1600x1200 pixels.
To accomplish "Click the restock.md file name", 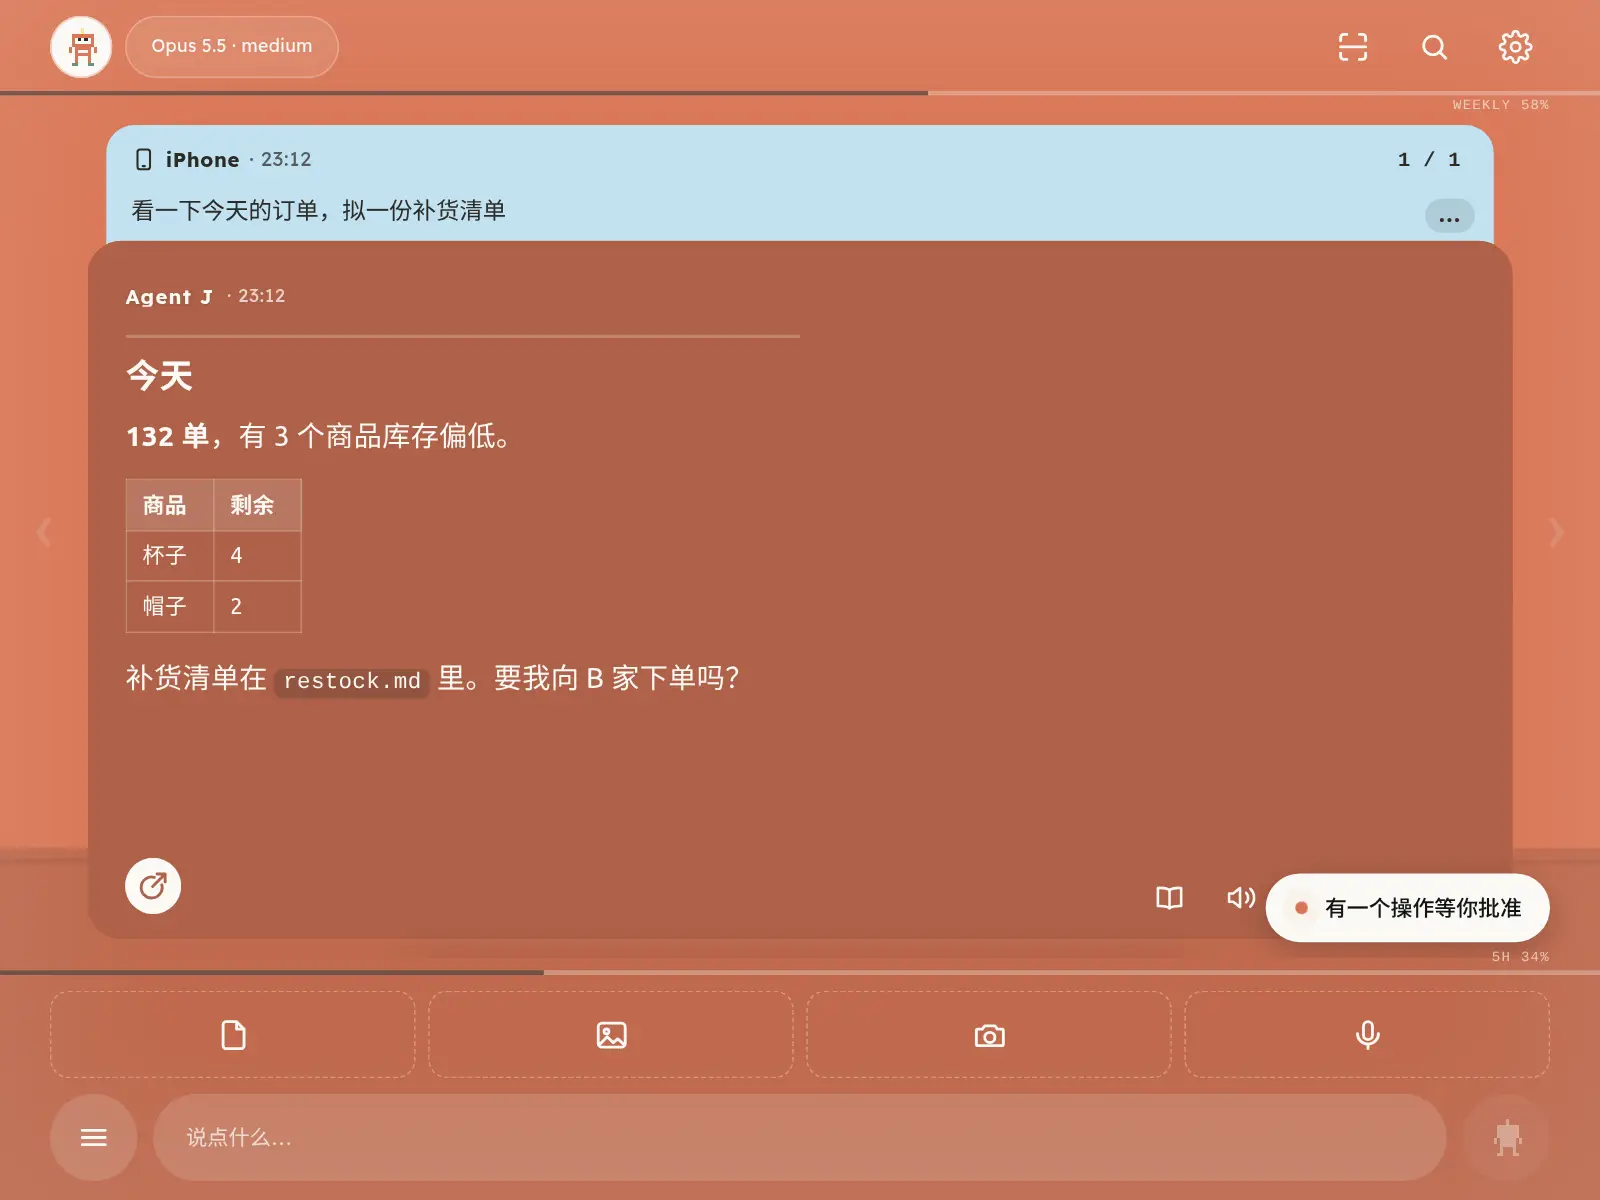I will point(352,681).
